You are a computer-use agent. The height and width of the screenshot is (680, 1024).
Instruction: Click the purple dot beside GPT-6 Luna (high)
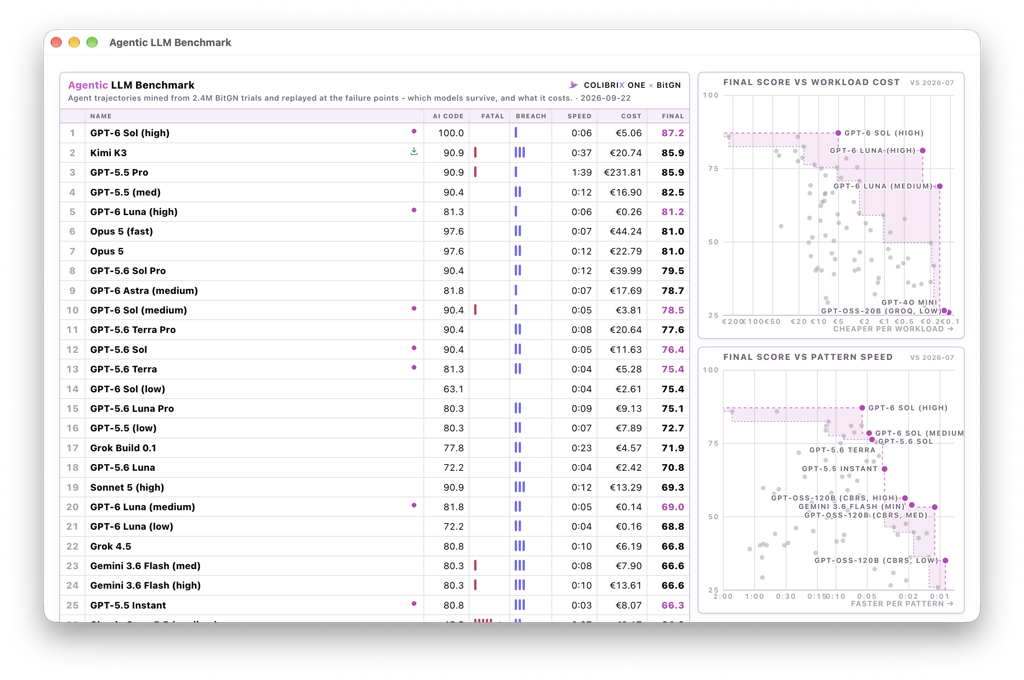click(x=414, y=210)
